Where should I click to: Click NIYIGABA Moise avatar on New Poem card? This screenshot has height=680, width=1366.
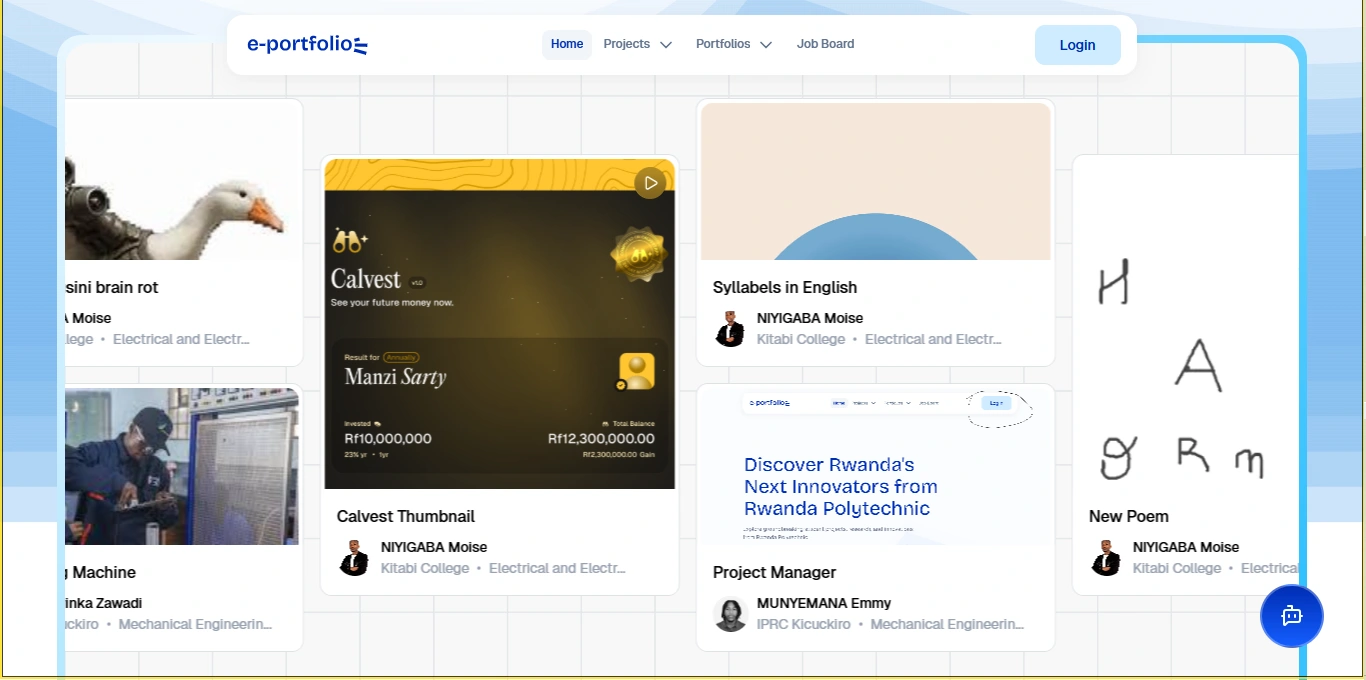pos(1106,558)
